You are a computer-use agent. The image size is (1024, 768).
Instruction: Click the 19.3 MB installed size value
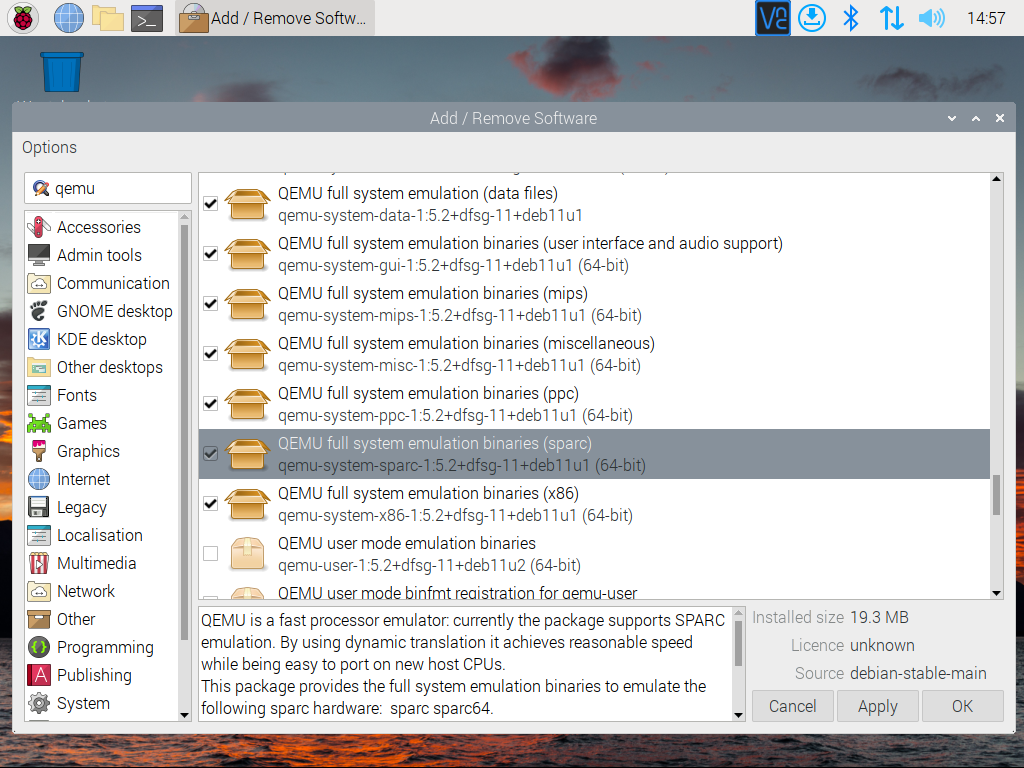tap(879, 617)
